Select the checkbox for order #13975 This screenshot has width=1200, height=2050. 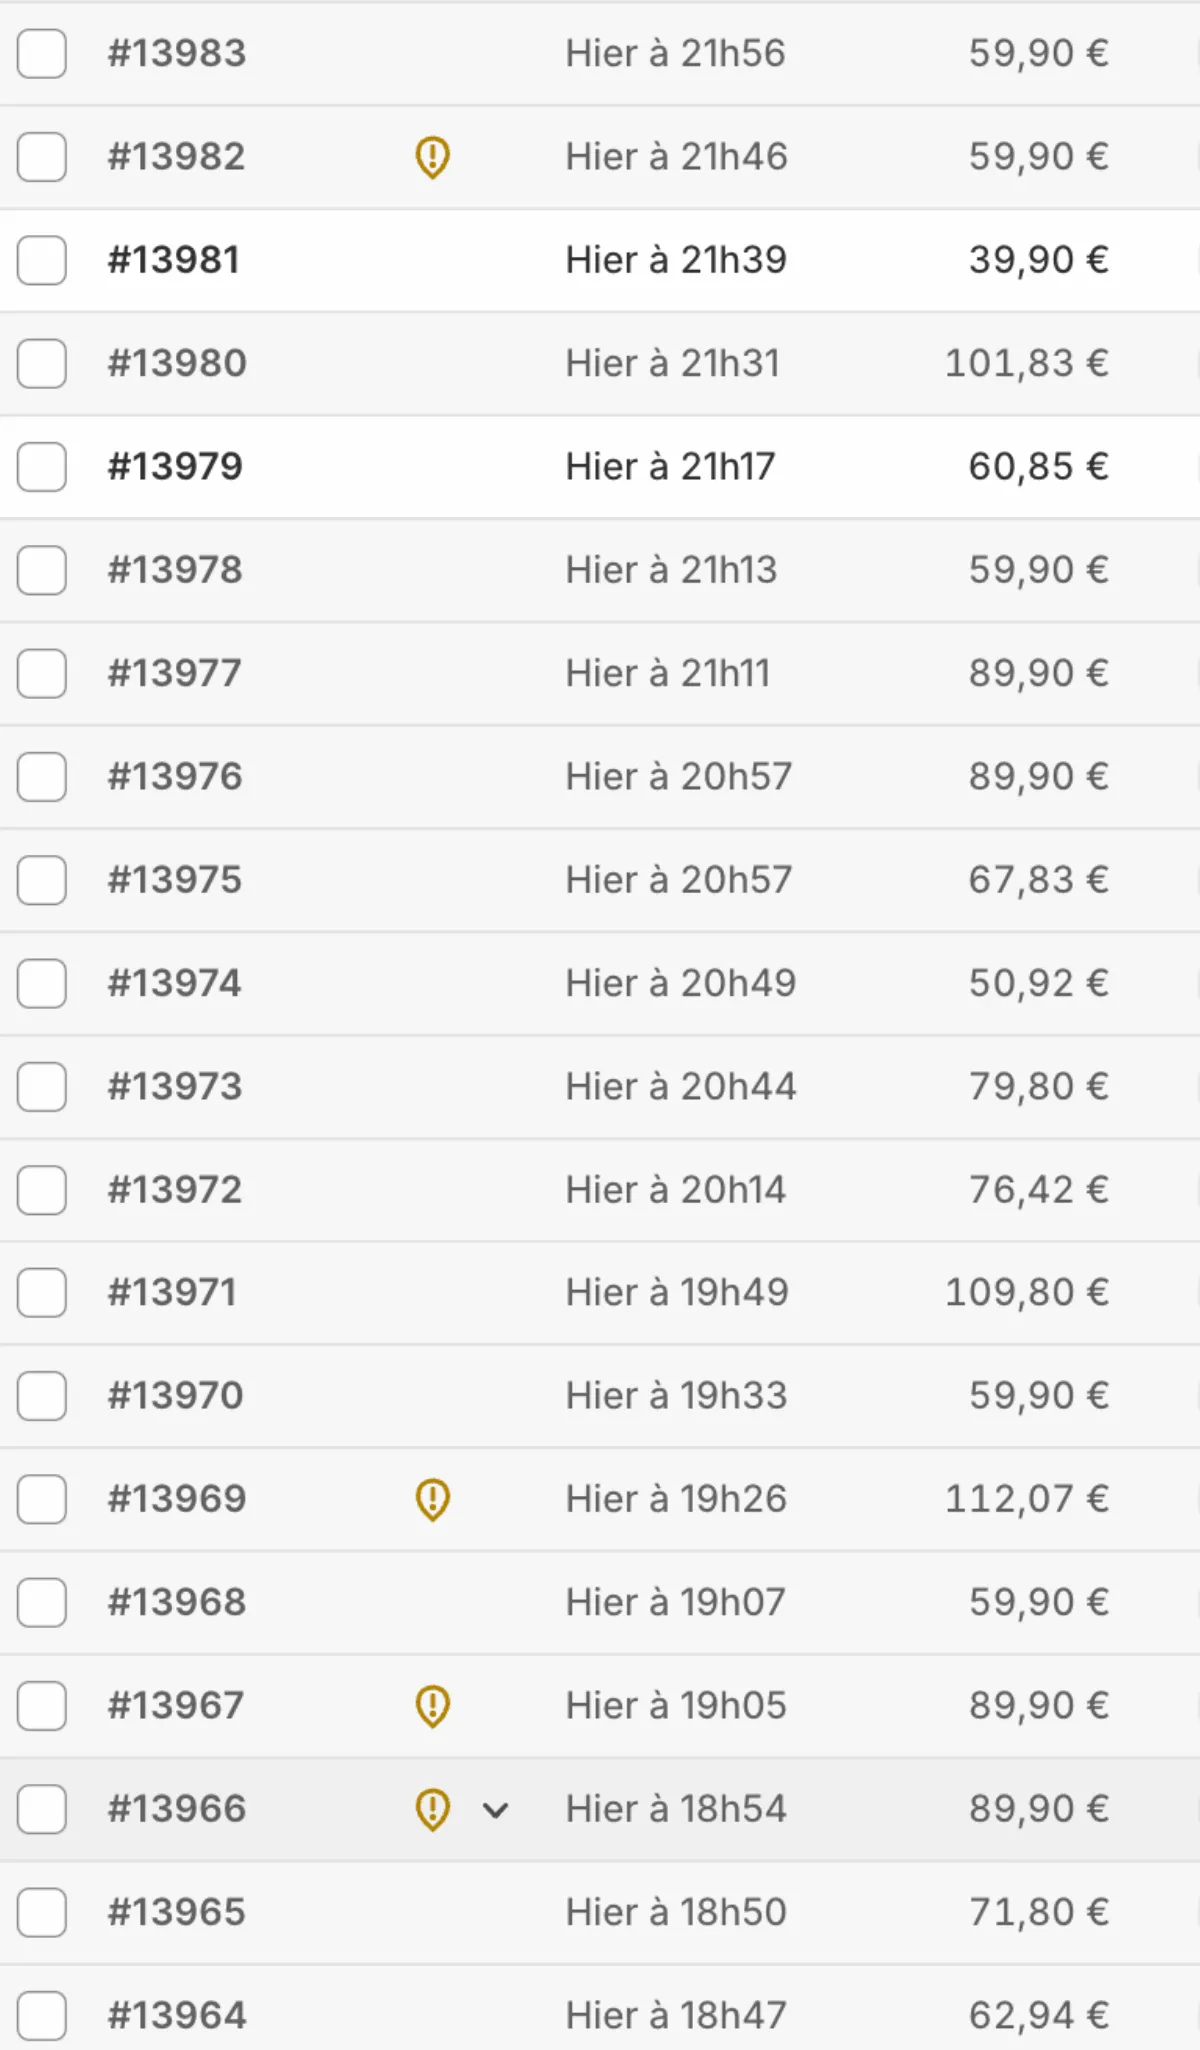coord(42,880)
